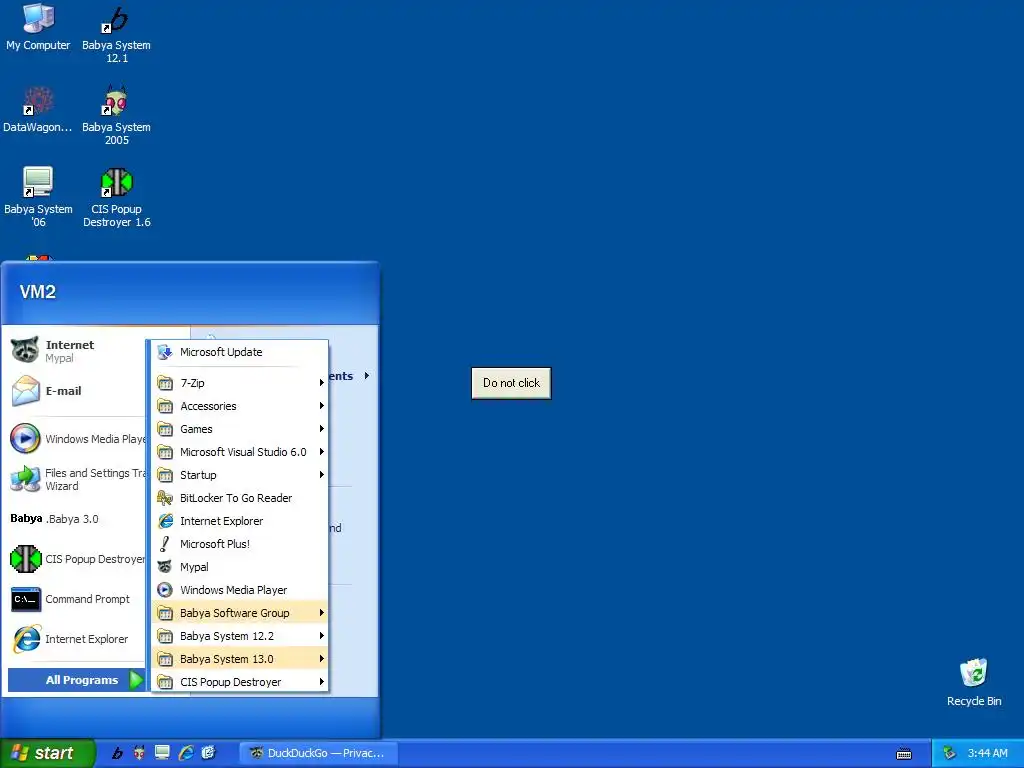Click the fifth quick launch icon beside Internet Explorer
Viewport: 1024px width, 768px height.
click(x=208, y=753)
